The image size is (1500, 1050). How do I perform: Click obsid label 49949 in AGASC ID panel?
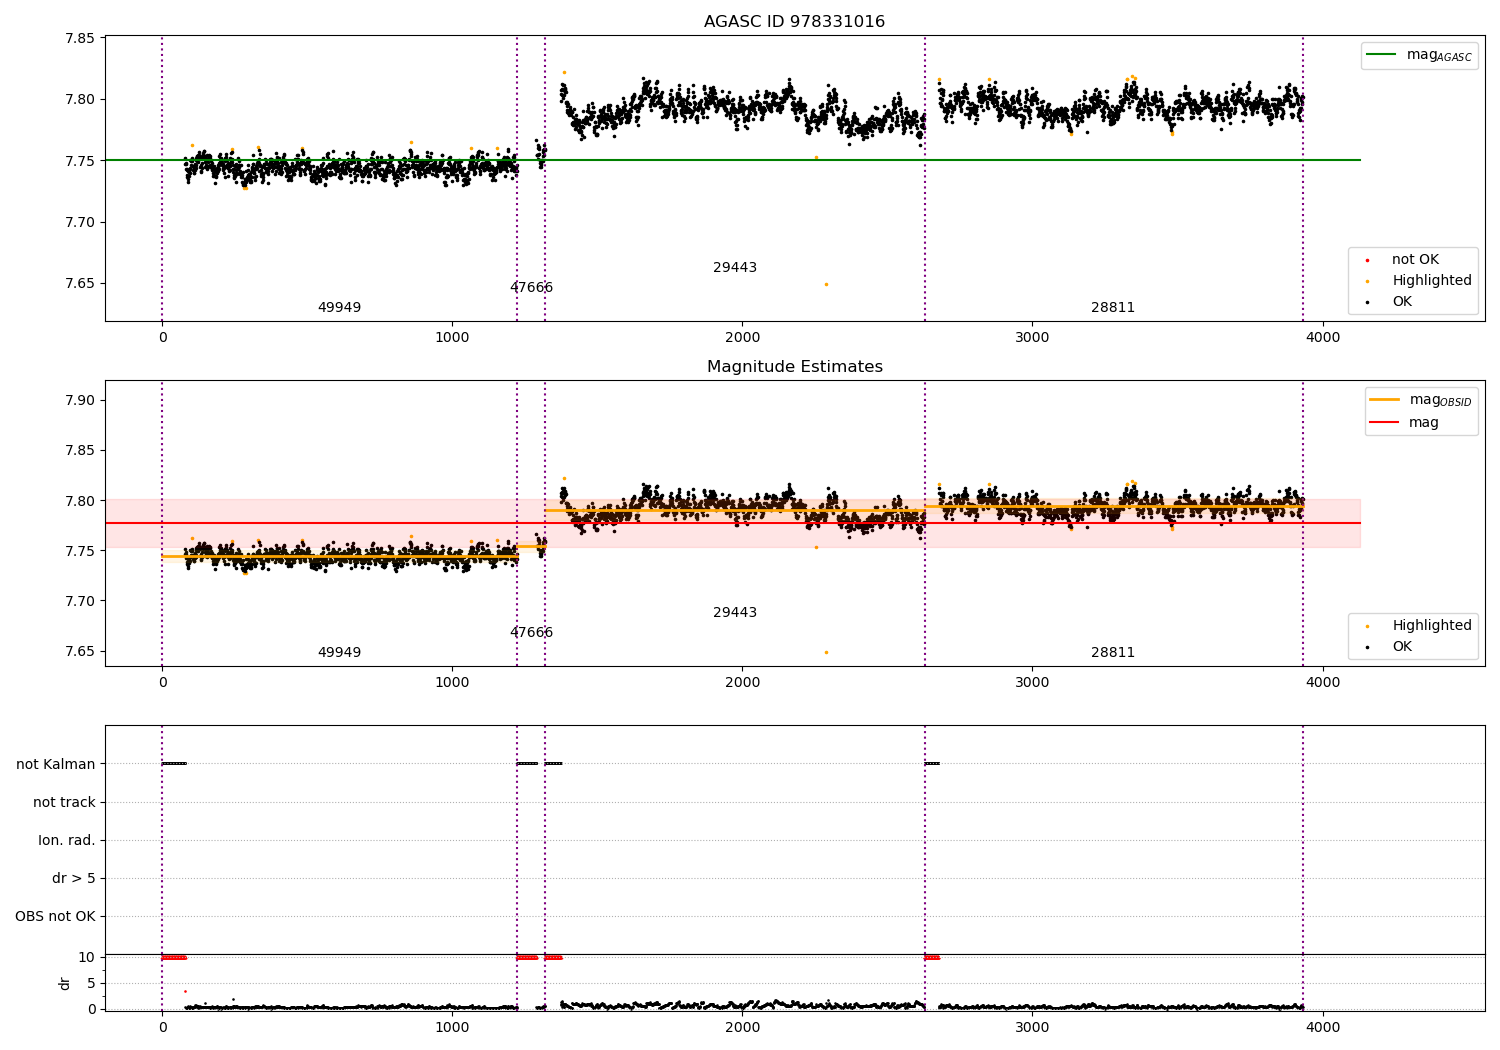coord(339,308)
